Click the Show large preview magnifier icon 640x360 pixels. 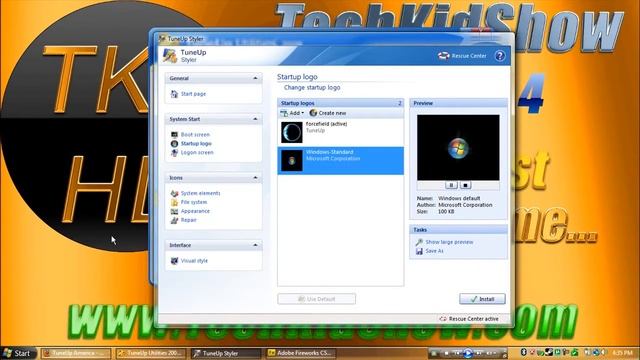coord(419,242)
